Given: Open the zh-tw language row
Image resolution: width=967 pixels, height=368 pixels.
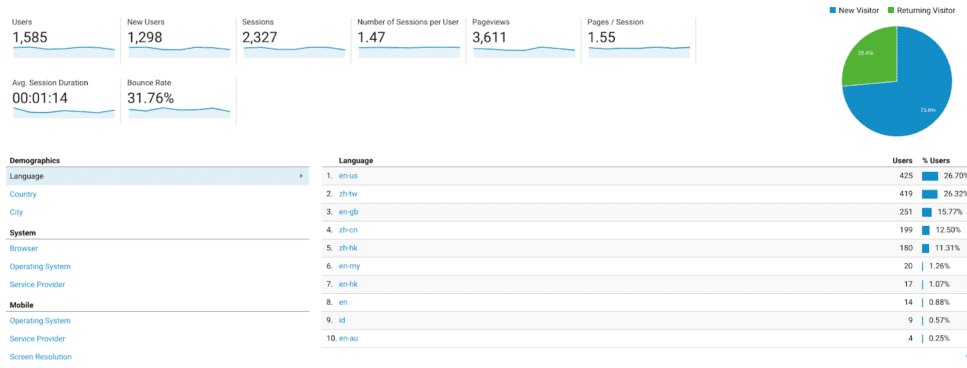Looking at the screenshot, I should tap(348, 194).
